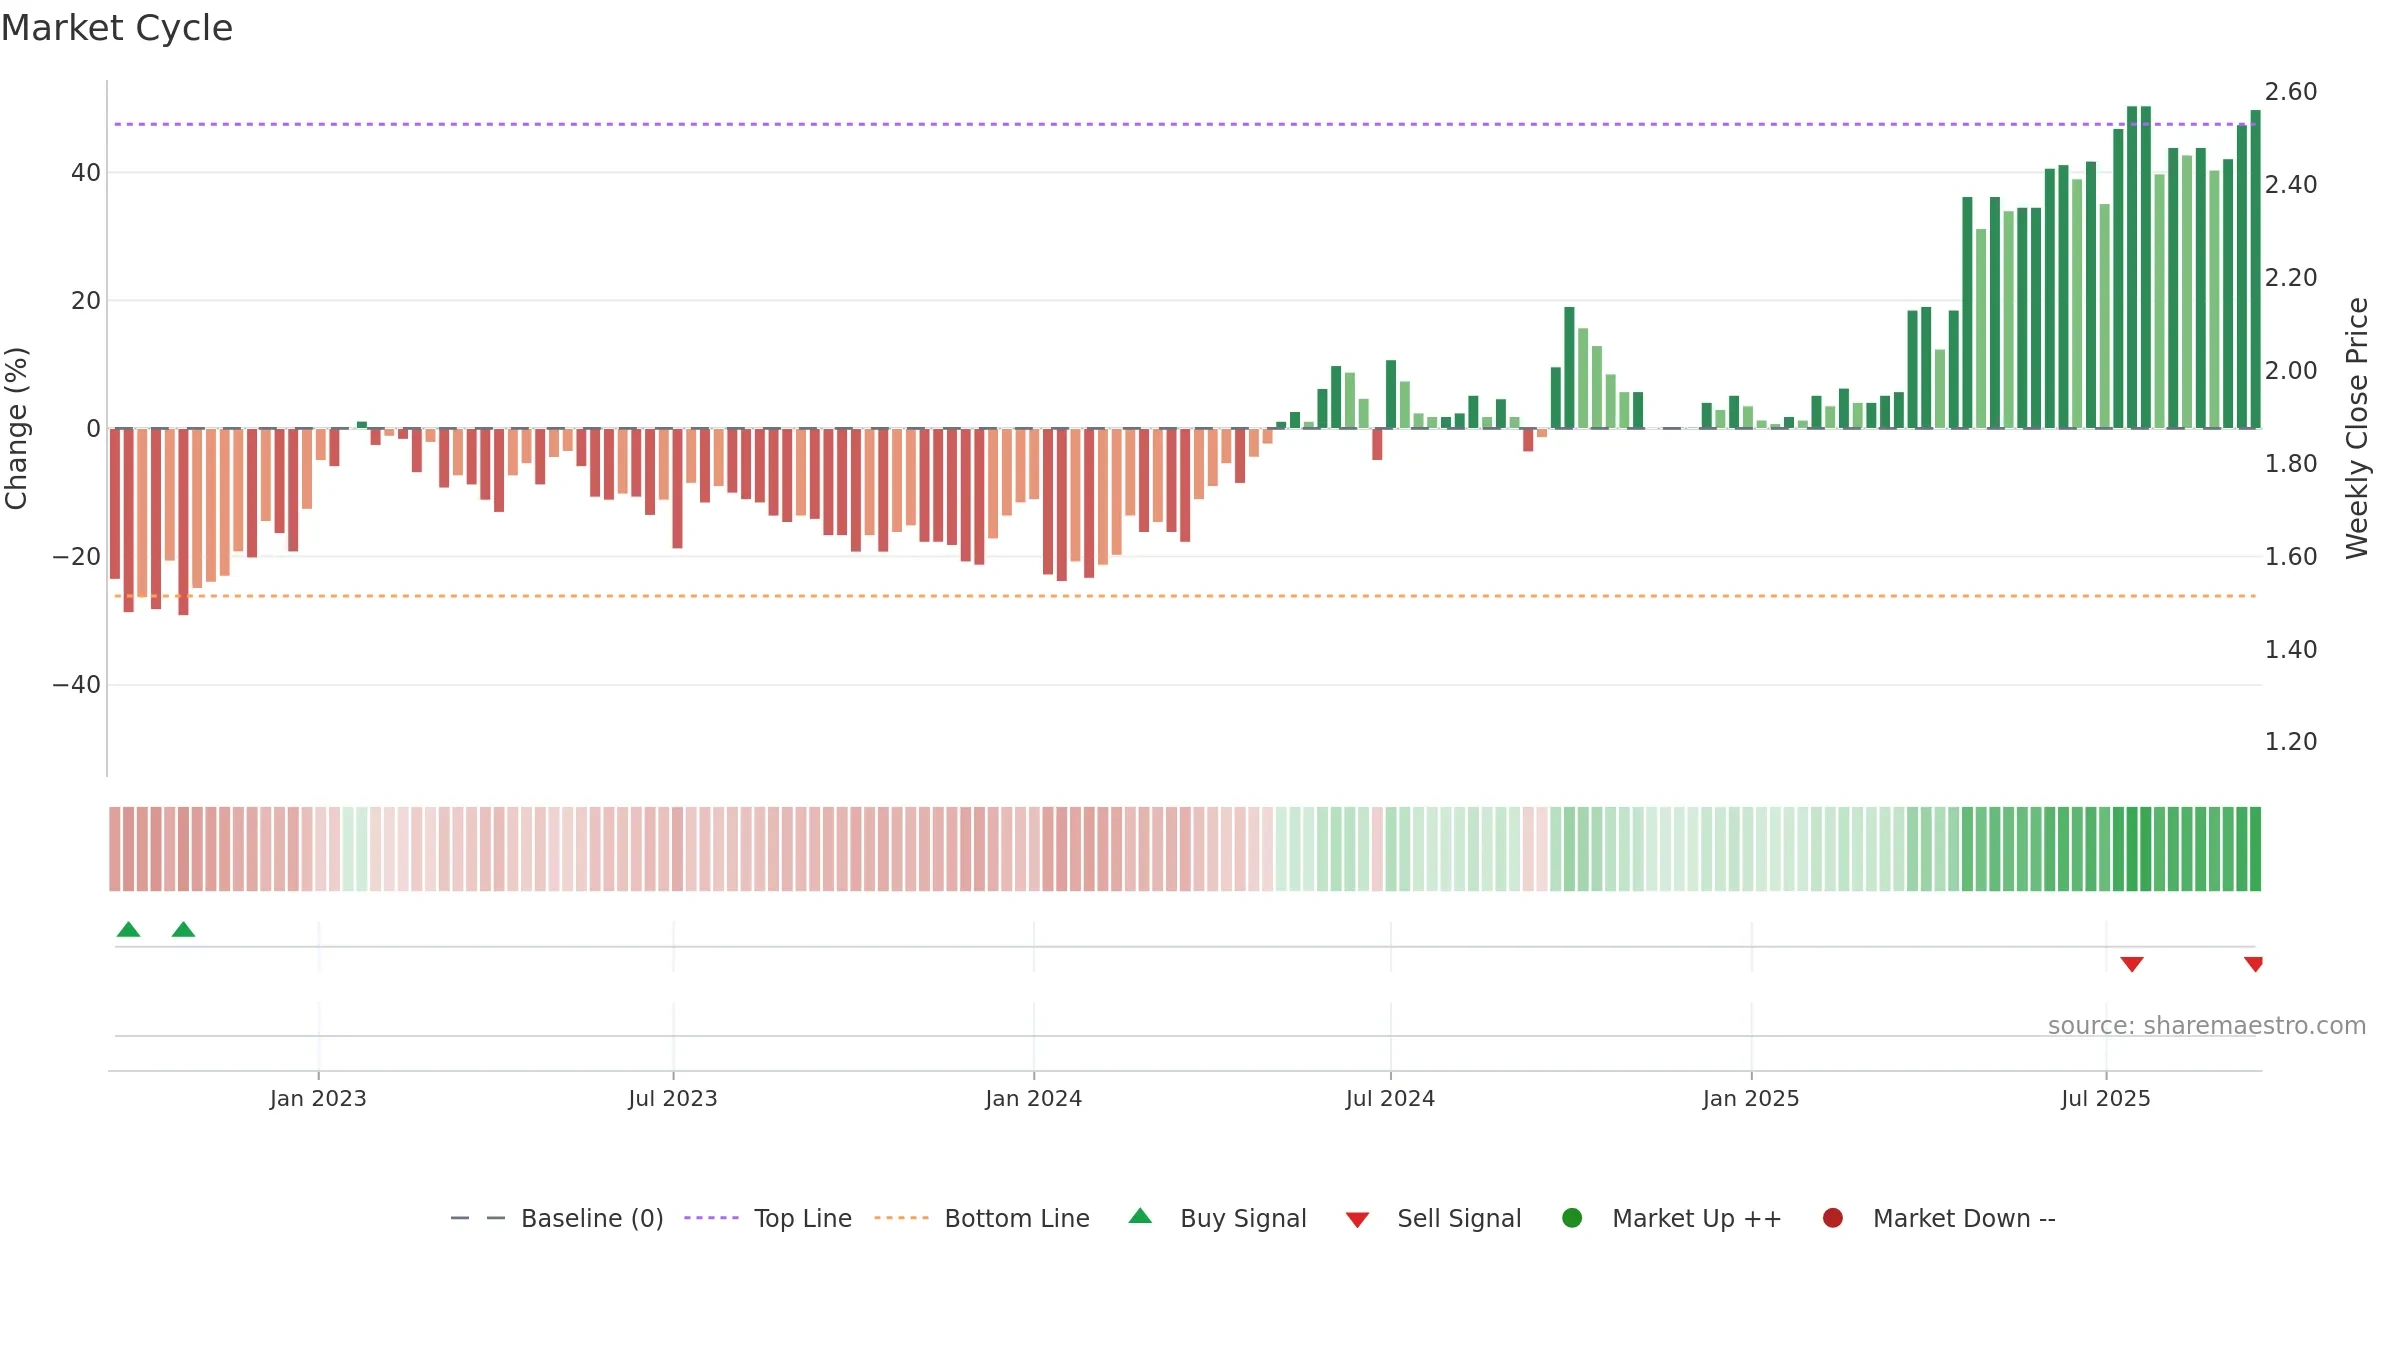Click the green Buy Signal legend triangle icon

pyautogui.click(x=1140, y=1216)
